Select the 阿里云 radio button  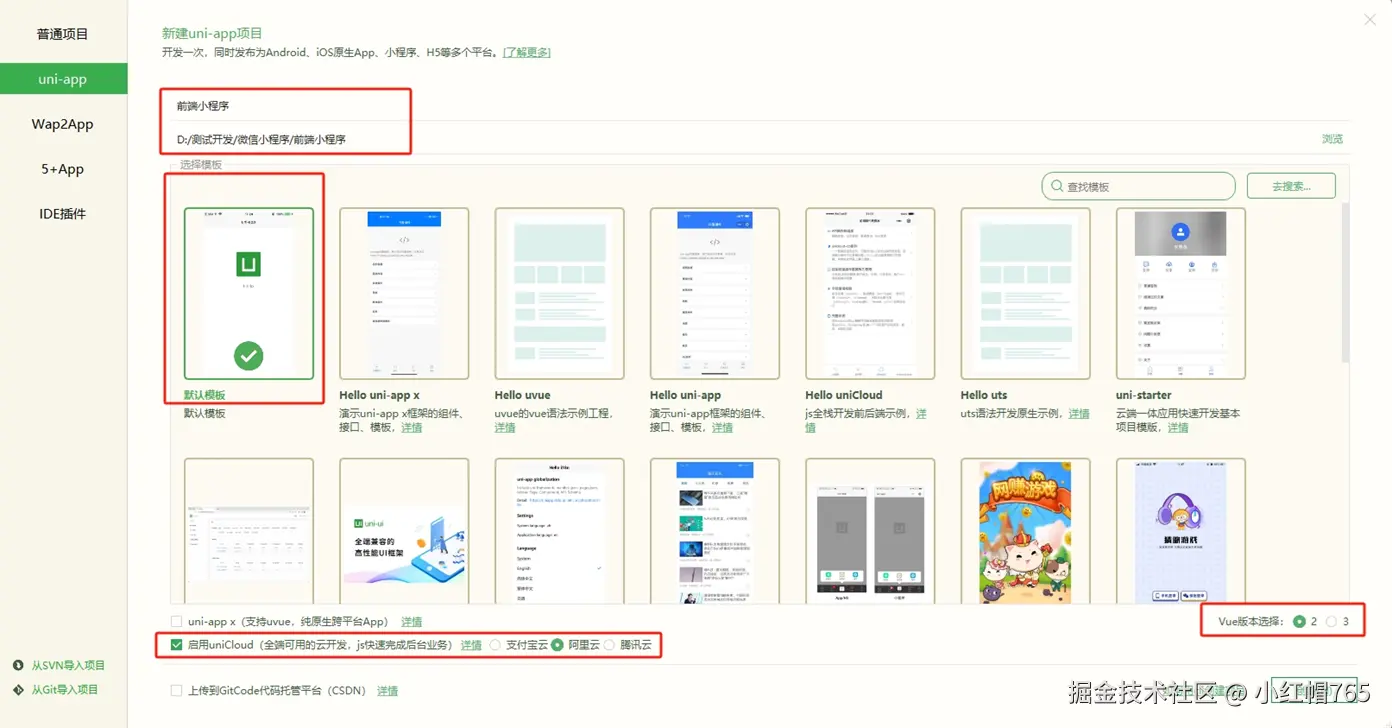click(x=558, y=645)
